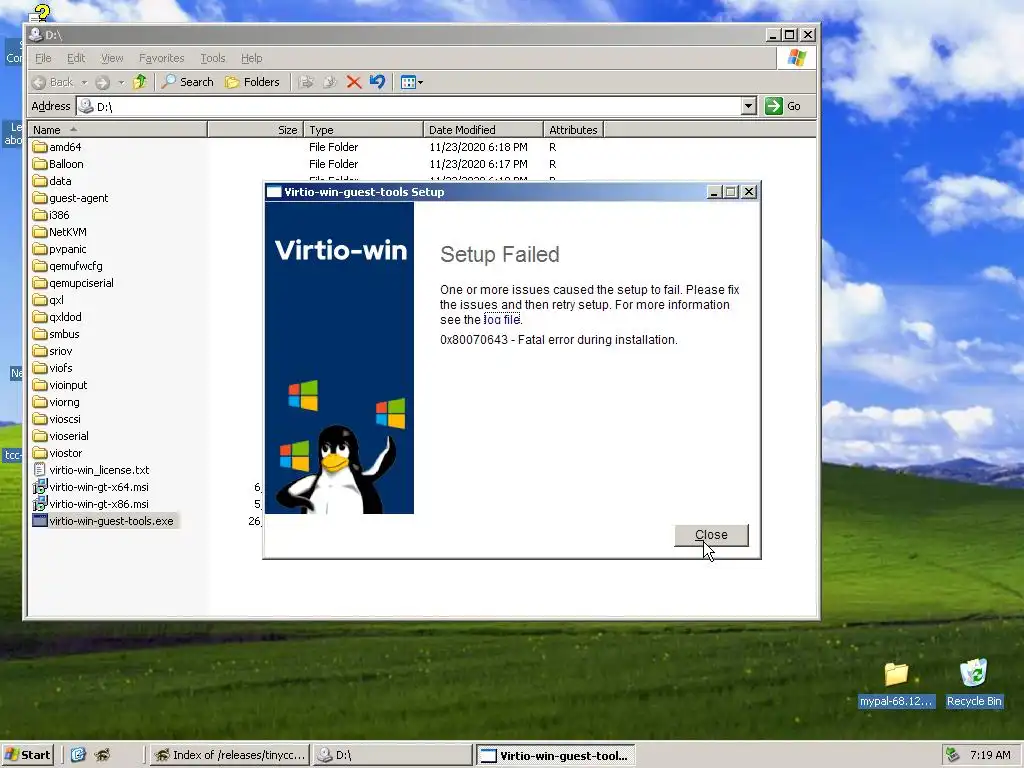Open the View menu
Screen dimensions: 1024x768
(112, 58)
